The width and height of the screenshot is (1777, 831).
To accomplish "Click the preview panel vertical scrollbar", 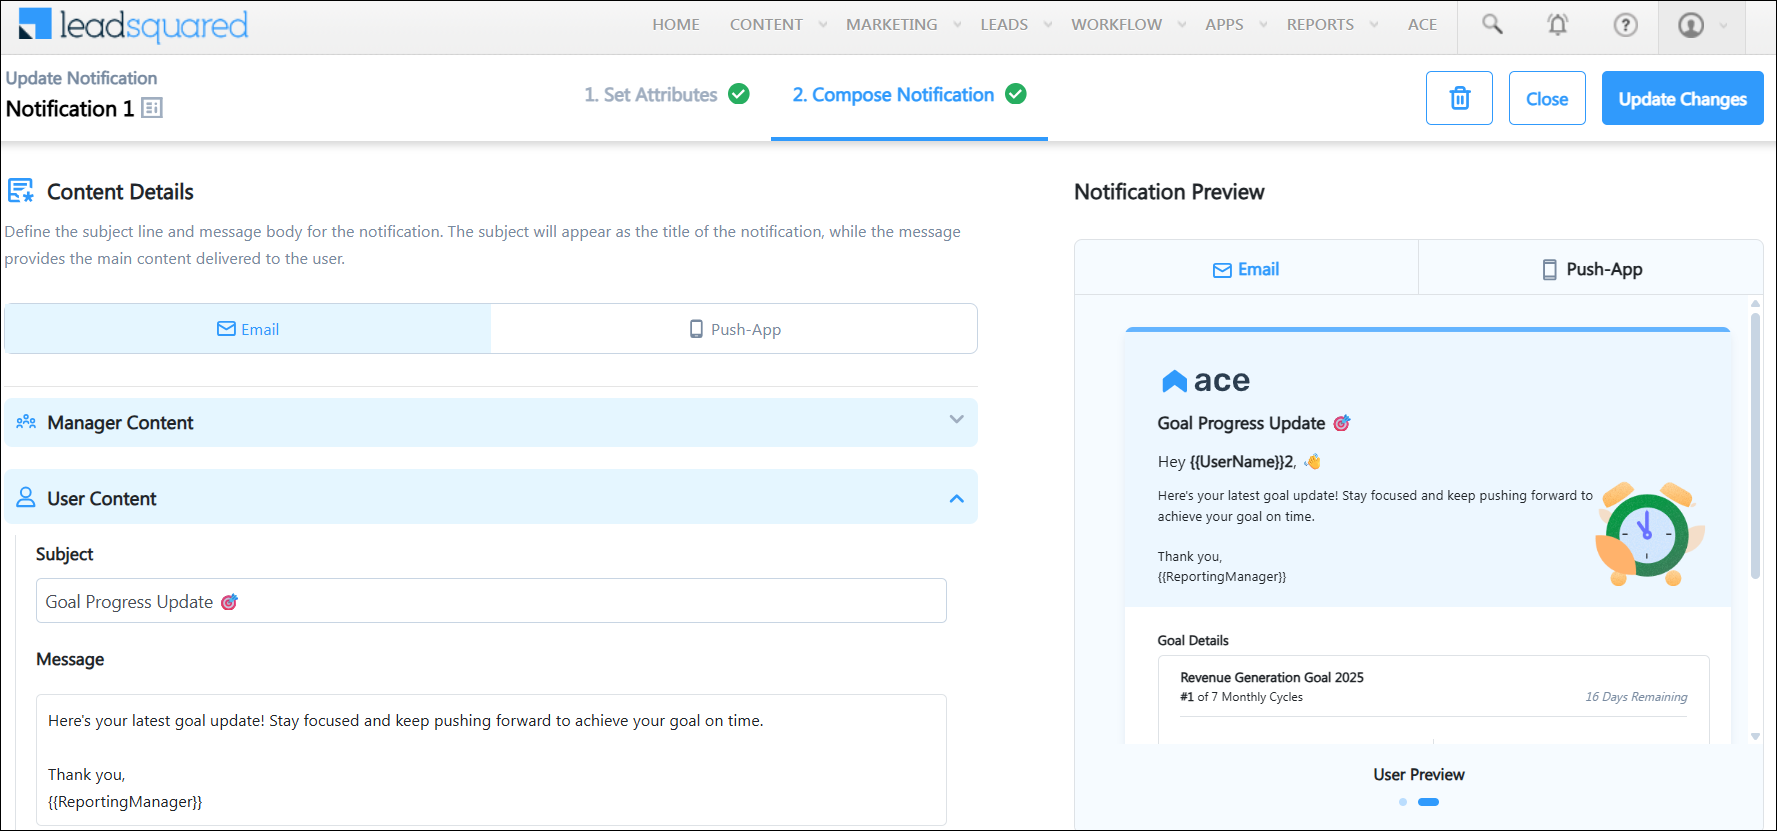I will click(1755, 445).
